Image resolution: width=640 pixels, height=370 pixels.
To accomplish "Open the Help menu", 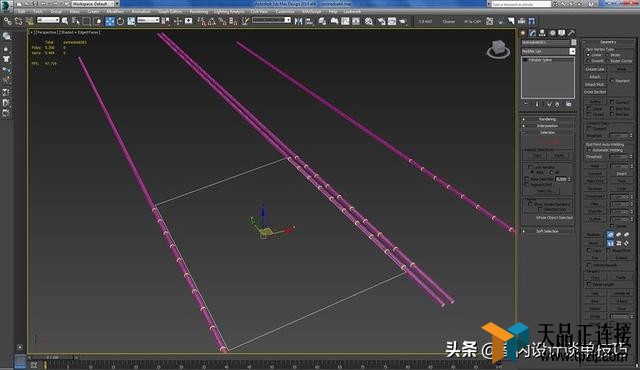I will (333, 12).
